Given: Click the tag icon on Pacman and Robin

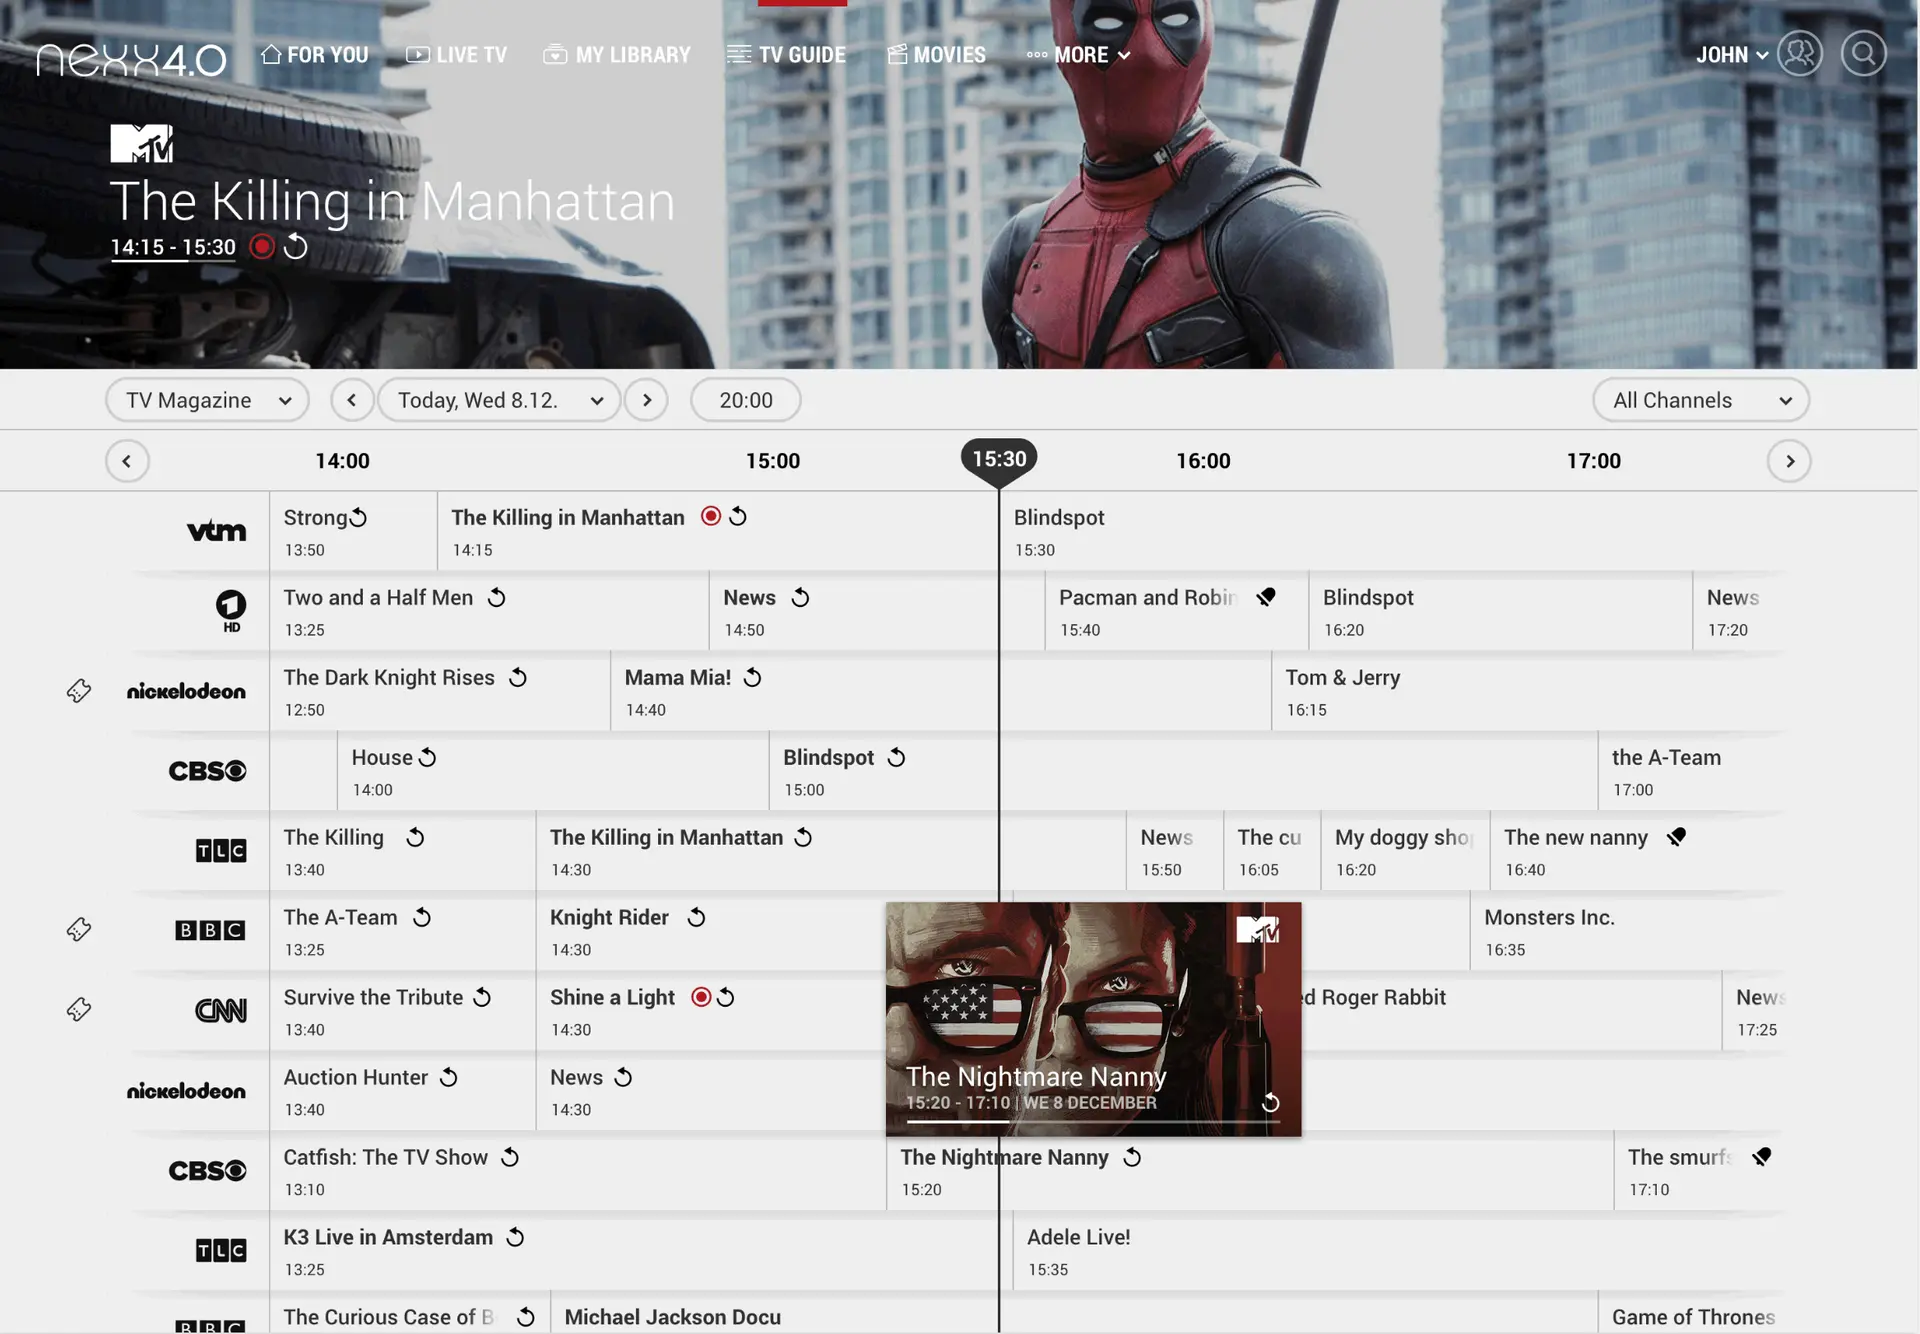Looking at the screenshot, I should point(1266,597).
